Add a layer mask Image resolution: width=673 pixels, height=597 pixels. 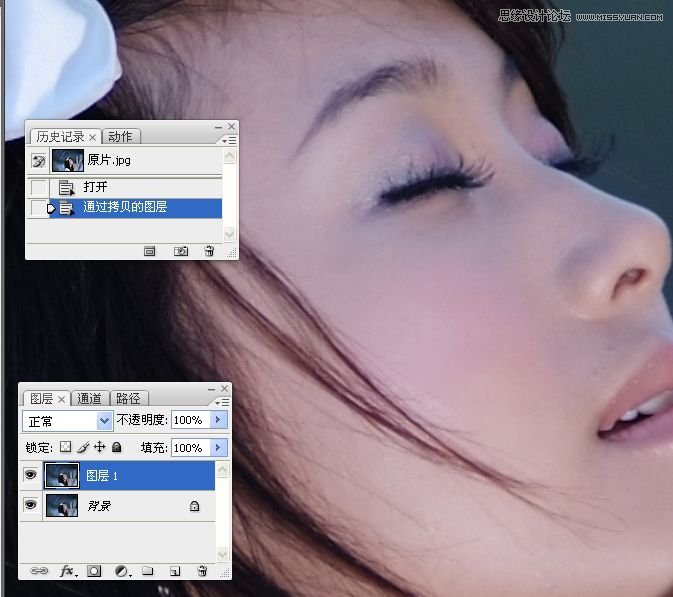click(x=94, y=571)
